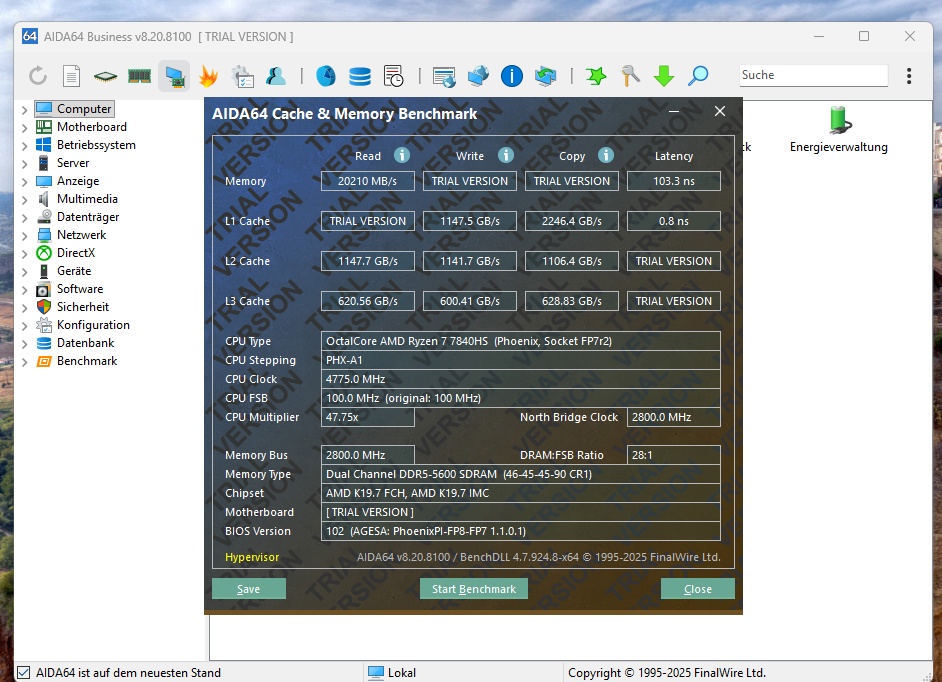Click the globe with monitors toolbar icon
The height and width of the screenshot is (682, 942).
click(478, 76)
